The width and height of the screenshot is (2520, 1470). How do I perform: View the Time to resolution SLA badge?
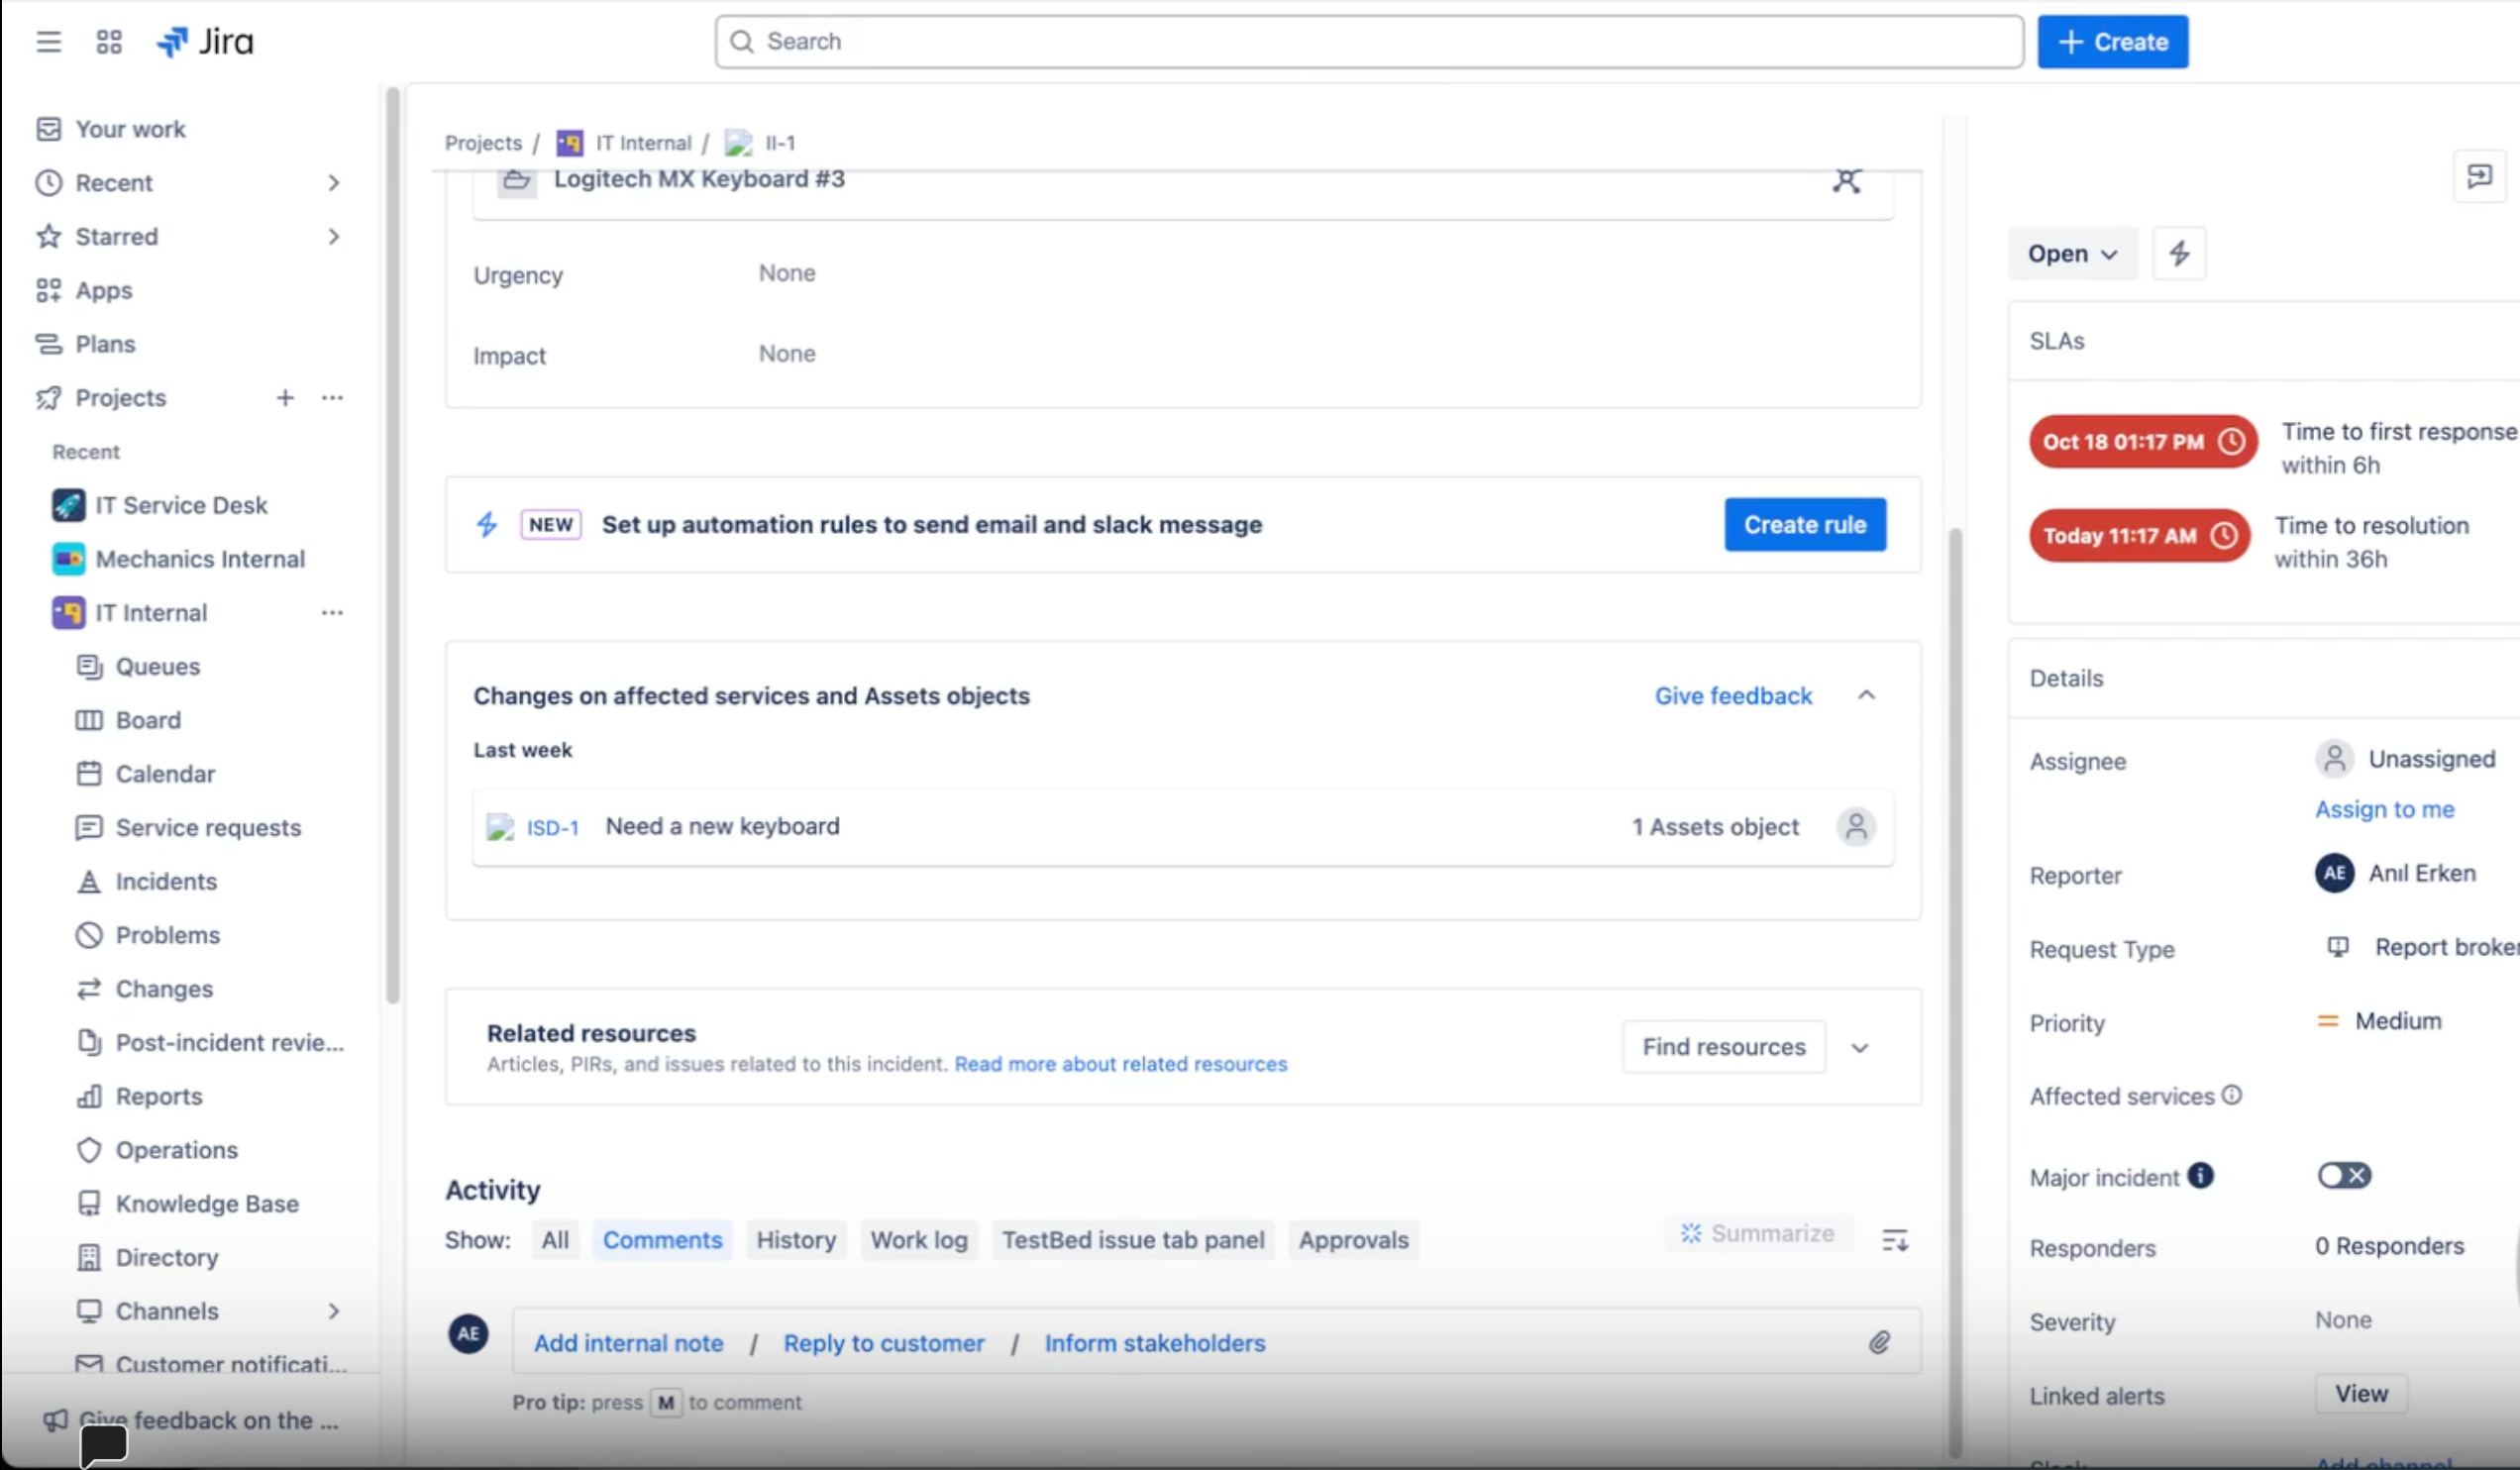pyautogui.click(x=2139, y=535)
